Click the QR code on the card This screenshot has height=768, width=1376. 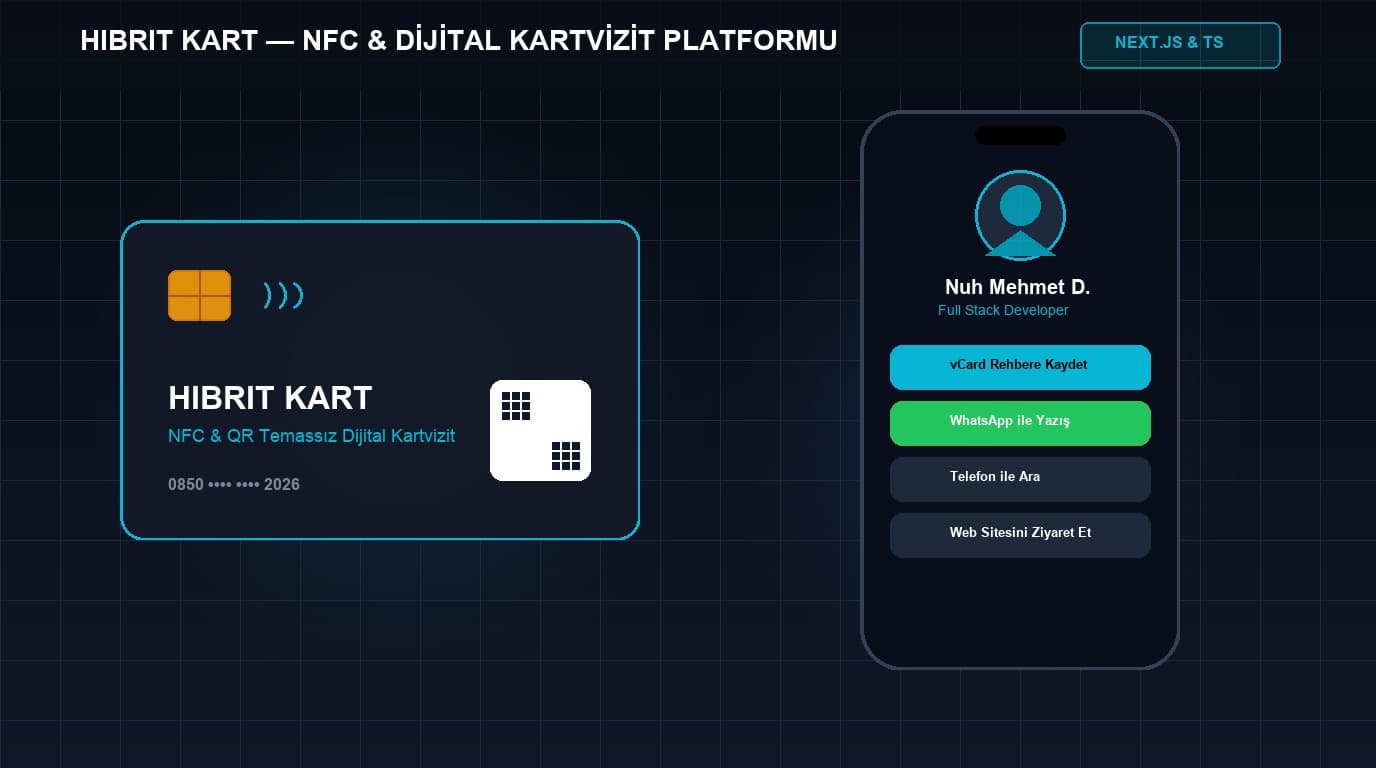(x=540, y=430)
